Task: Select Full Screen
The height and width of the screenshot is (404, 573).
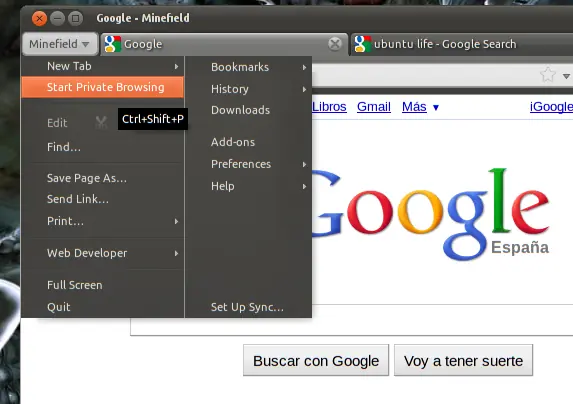Action: click(x=103, y=285)
